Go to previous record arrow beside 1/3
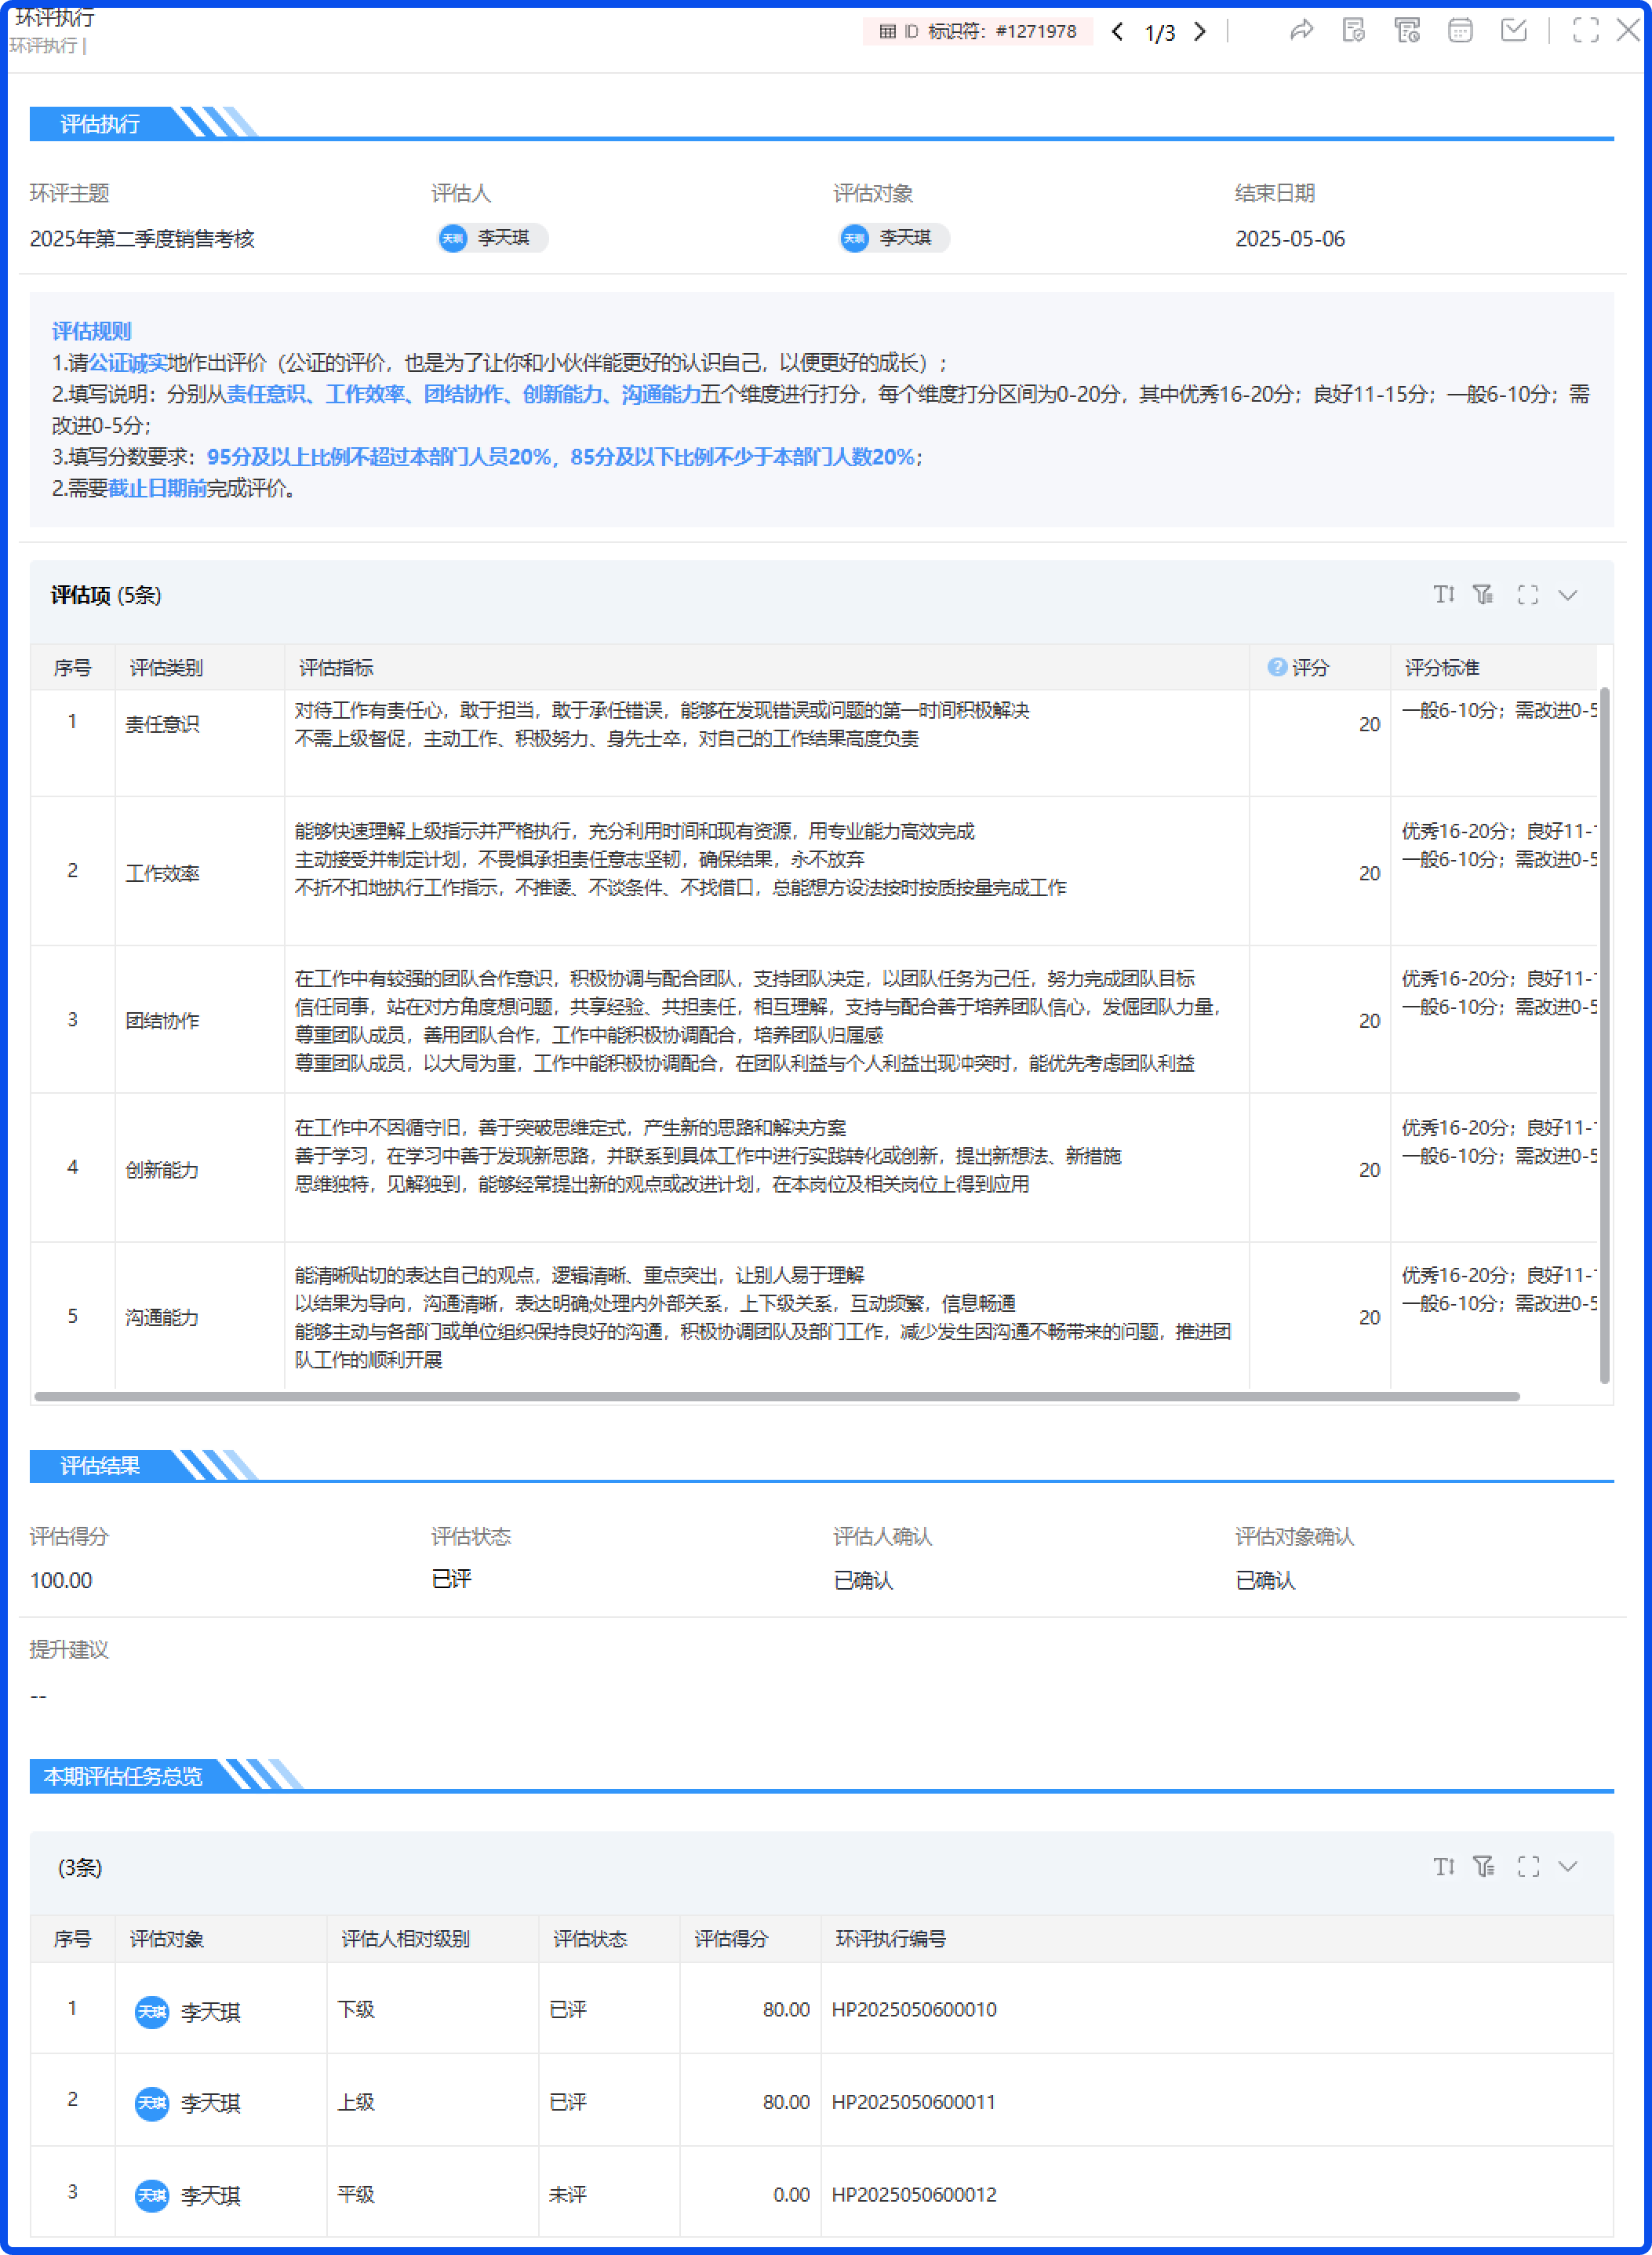Viewport: 1652px width, 2255px height. (1118, 32)
